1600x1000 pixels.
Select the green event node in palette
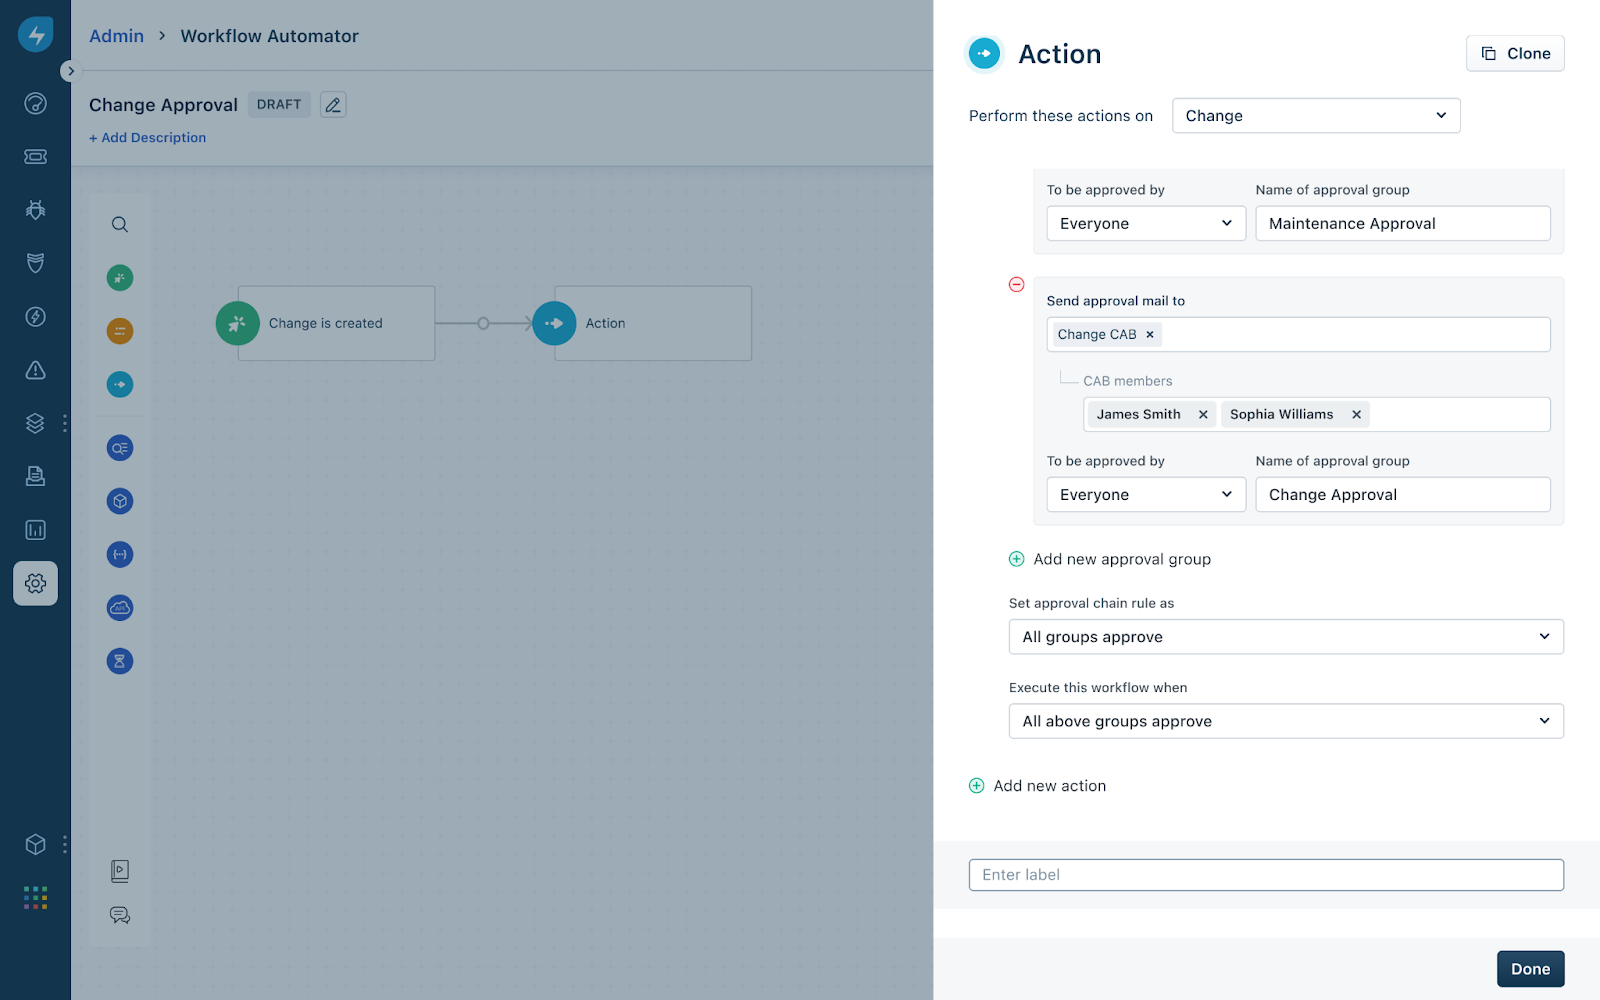[x=120, y=278]
